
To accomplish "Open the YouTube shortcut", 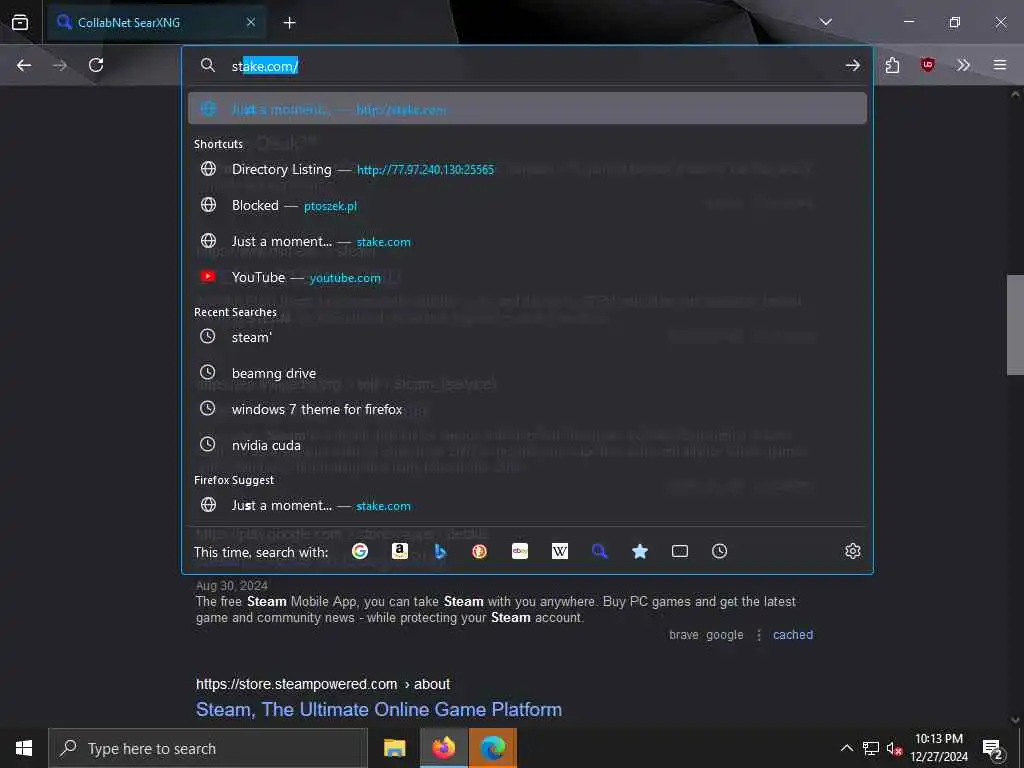I will click(x=527, y=277).
